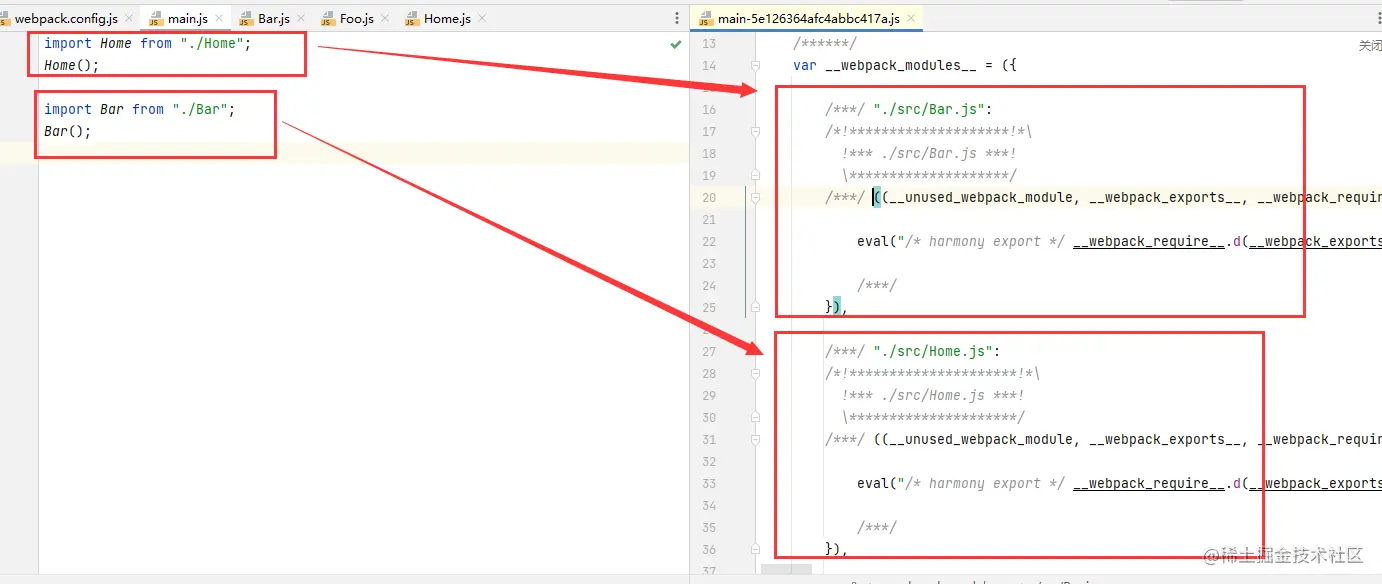1382x584 pixels.
Task: Open the editor tabs three-dot menu
Action: pos(677,18)
